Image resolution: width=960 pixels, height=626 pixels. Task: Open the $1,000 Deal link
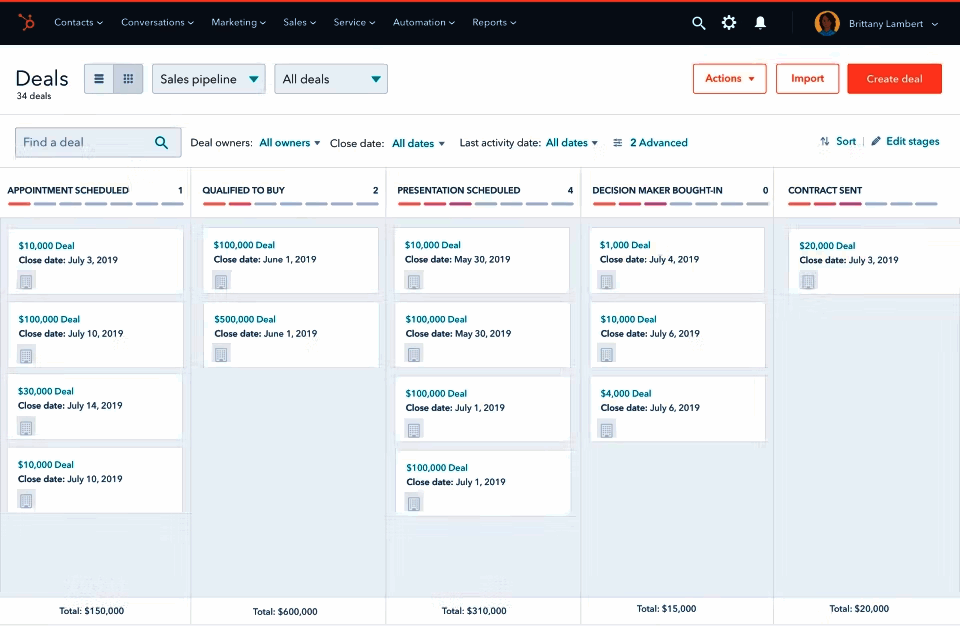[625, 244]
